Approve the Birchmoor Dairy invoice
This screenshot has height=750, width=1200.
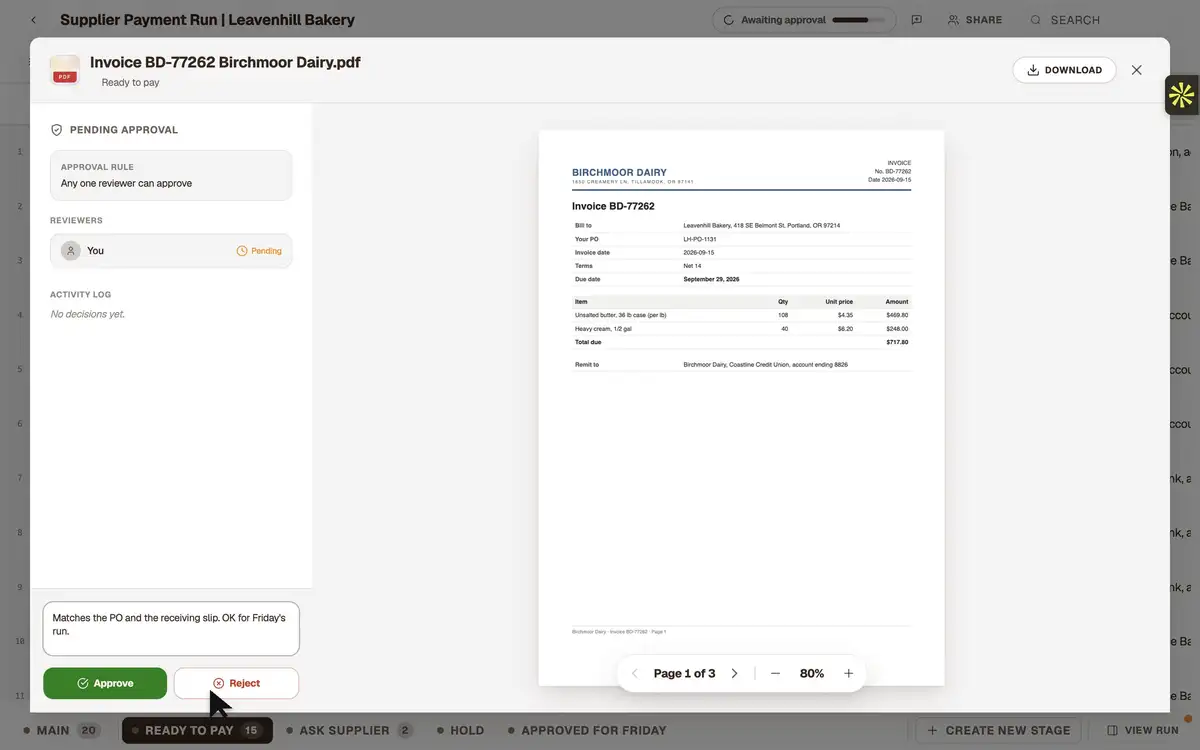105,683
